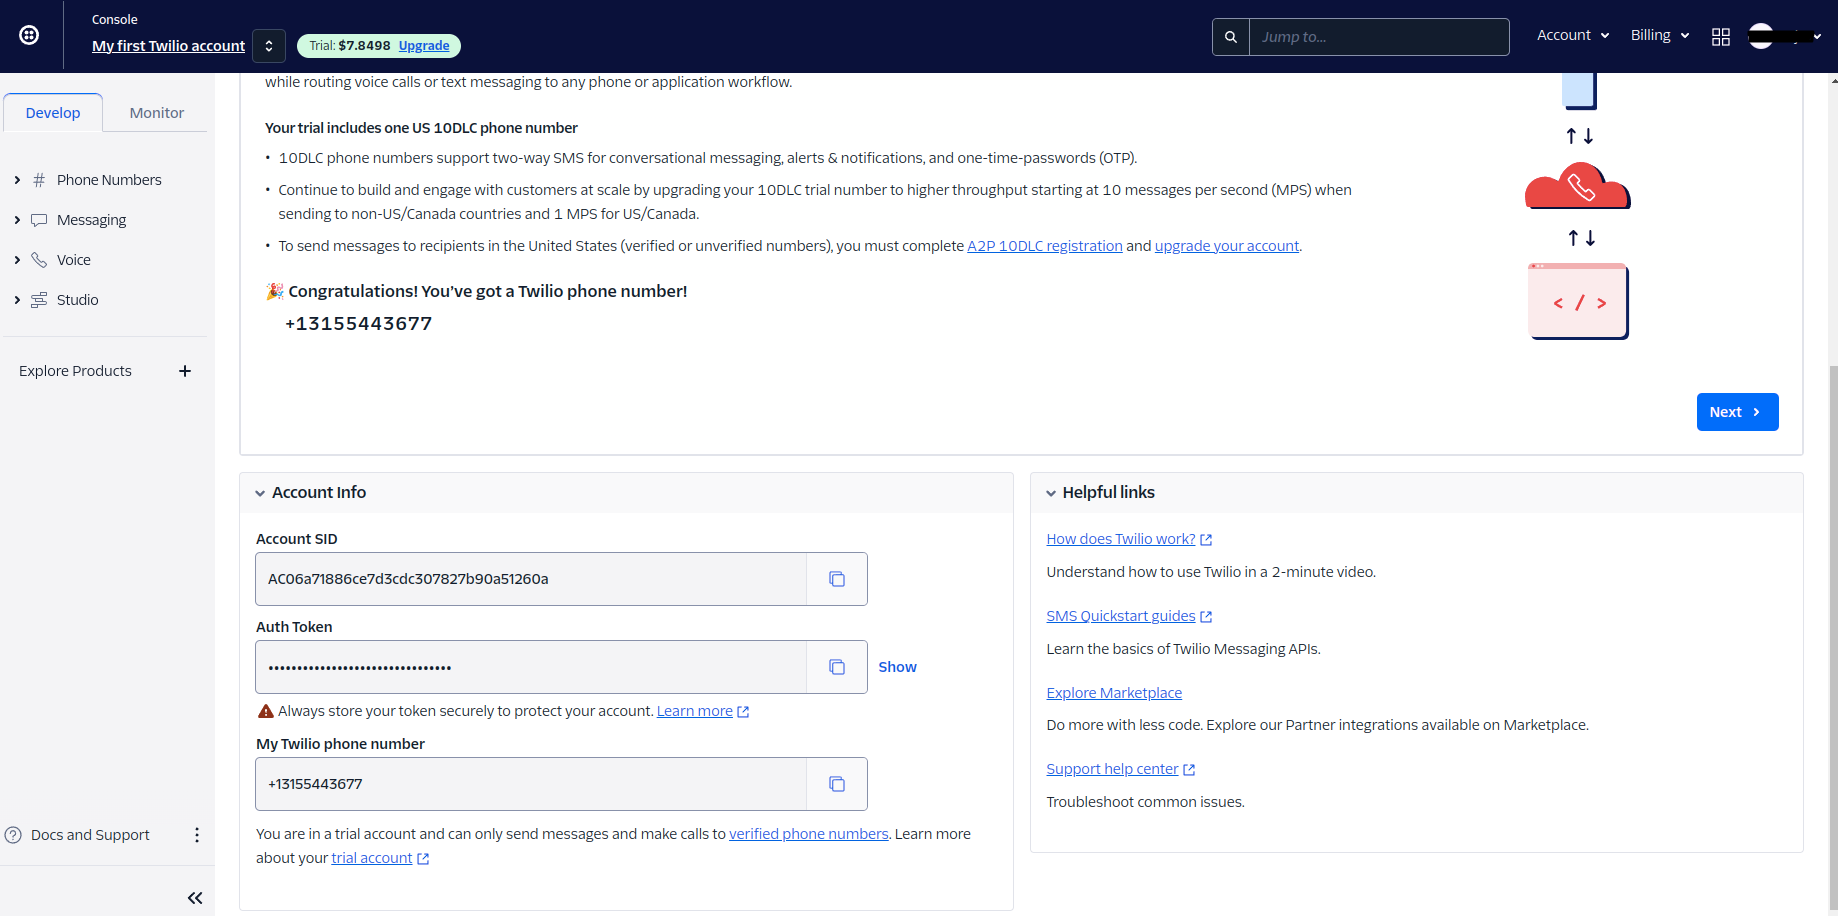The width and height of the screenshot is (1838, 916).
Task: Copy My Twilio phone number
Action: [837, 784]
